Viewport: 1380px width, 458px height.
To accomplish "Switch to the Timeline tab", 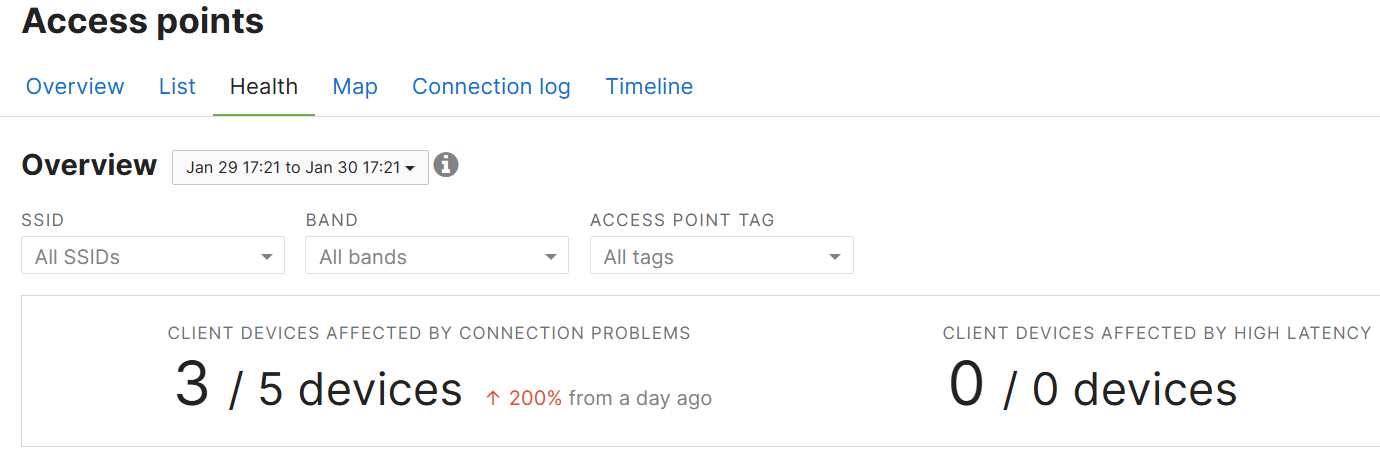I will click(x=649, y=87).
